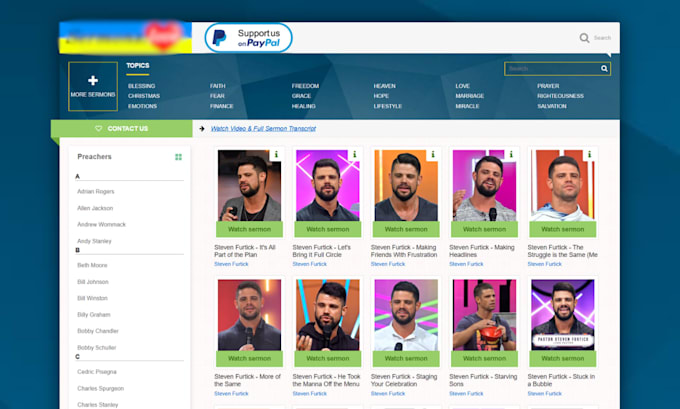Viewport: 680px width, 409px height.
Task: Click Watch sermon under Let's Bring It Full Circle
Action: (x=328, y=229)
